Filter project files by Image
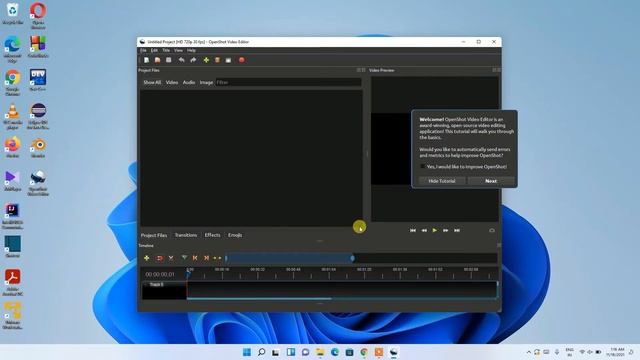 (206, 82)
